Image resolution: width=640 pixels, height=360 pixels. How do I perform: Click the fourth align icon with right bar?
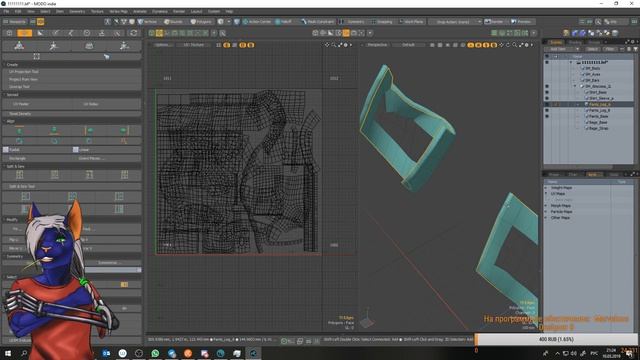[x=124, y=130]
